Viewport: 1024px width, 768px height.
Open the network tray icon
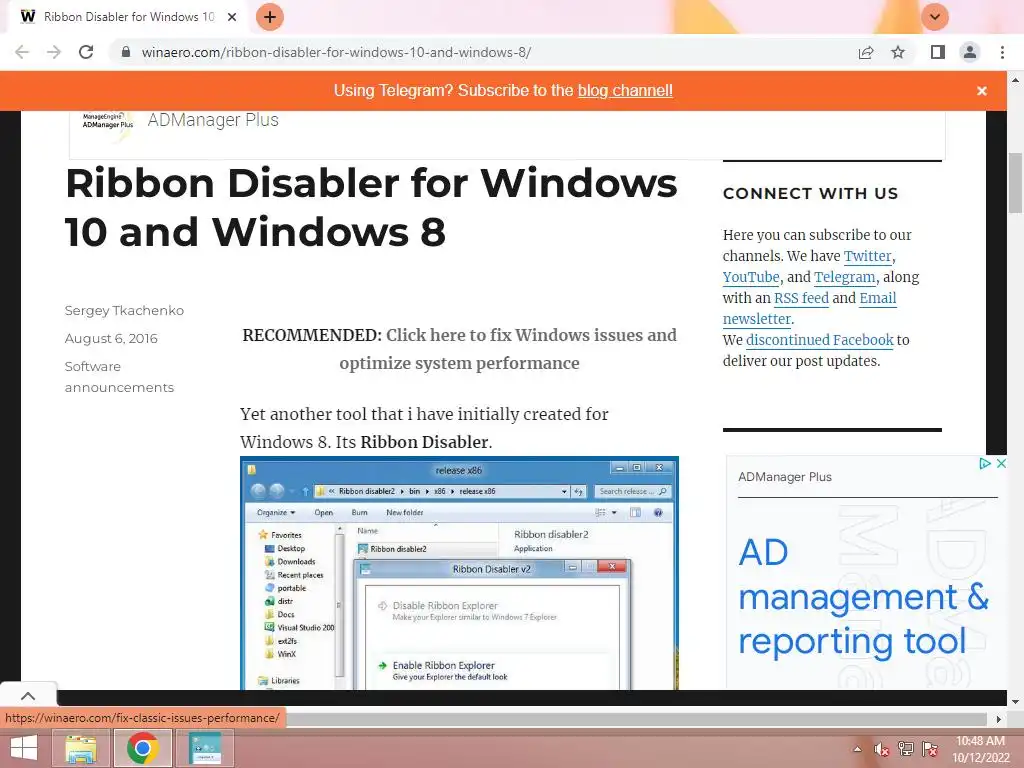tap(905, 749)
